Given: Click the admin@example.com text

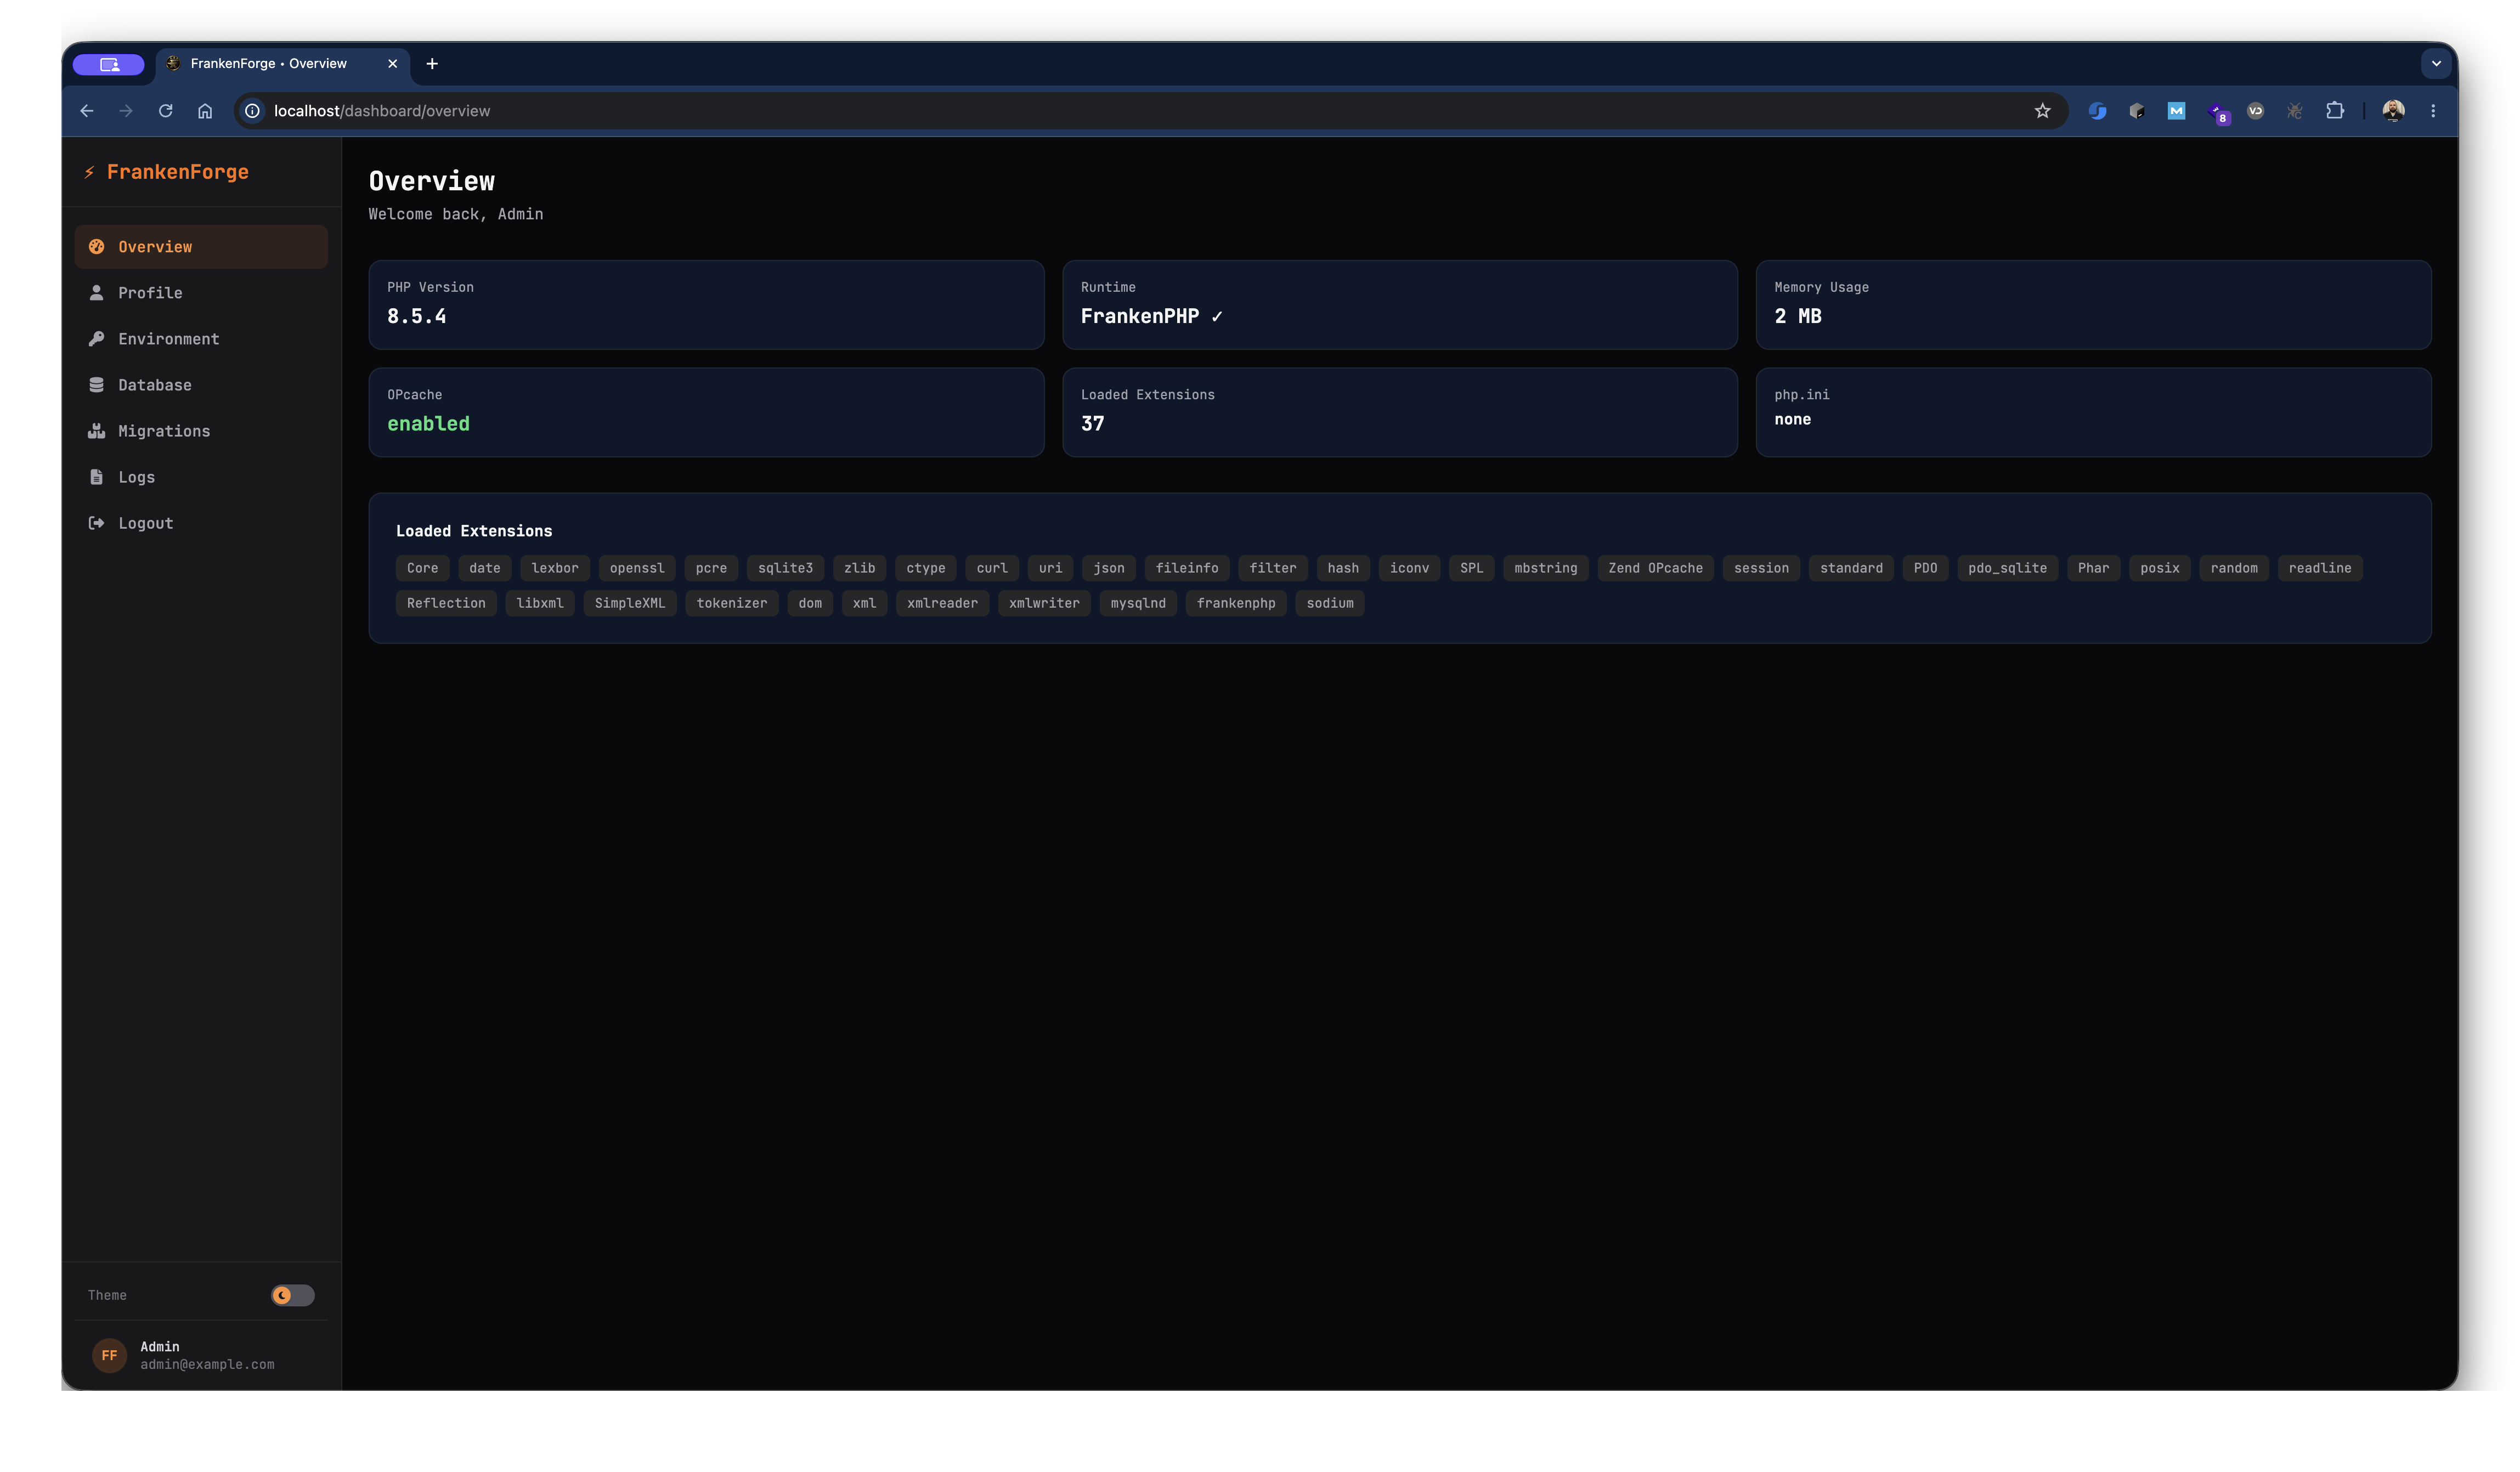Looking at the screenshot, I should tap(207, 1365).
